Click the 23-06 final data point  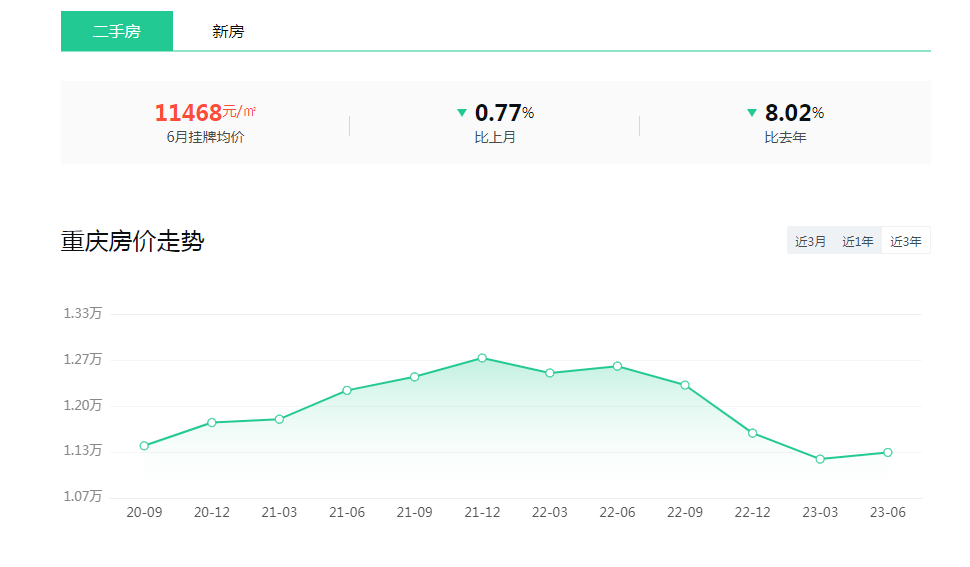(x=887, y=452)
